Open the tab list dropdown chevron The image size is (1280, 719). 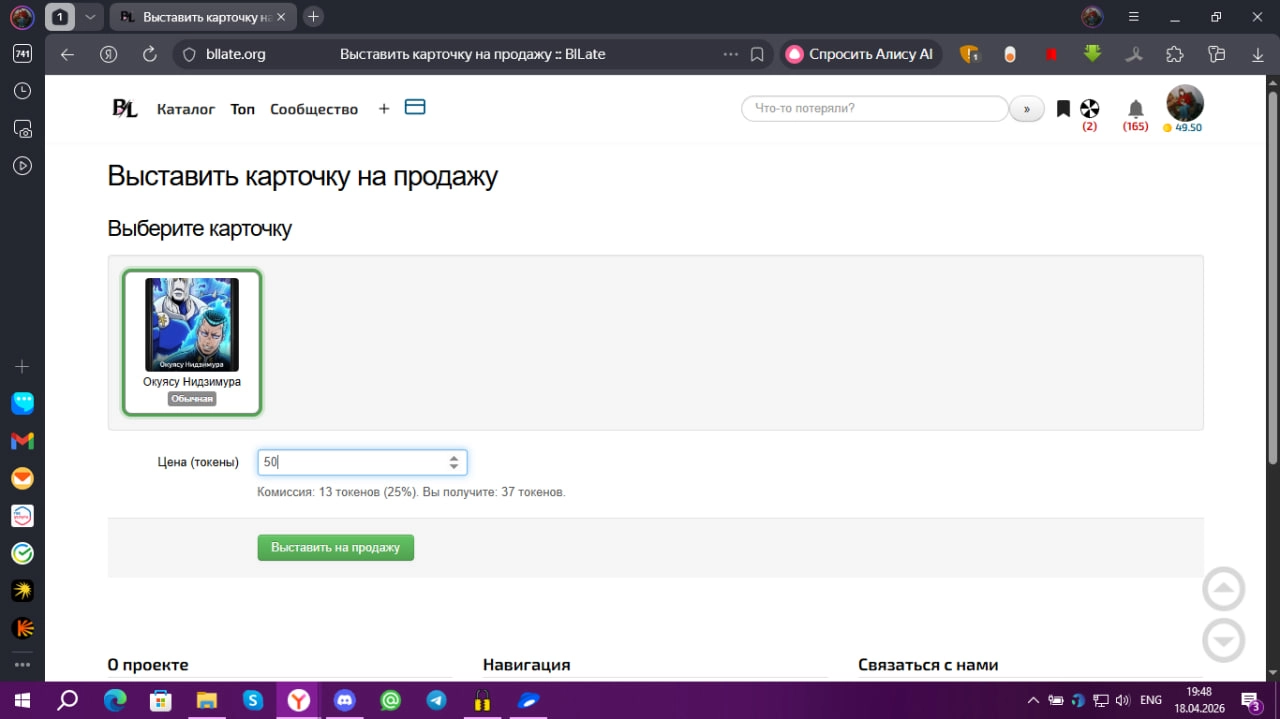(x=90, y=17)
